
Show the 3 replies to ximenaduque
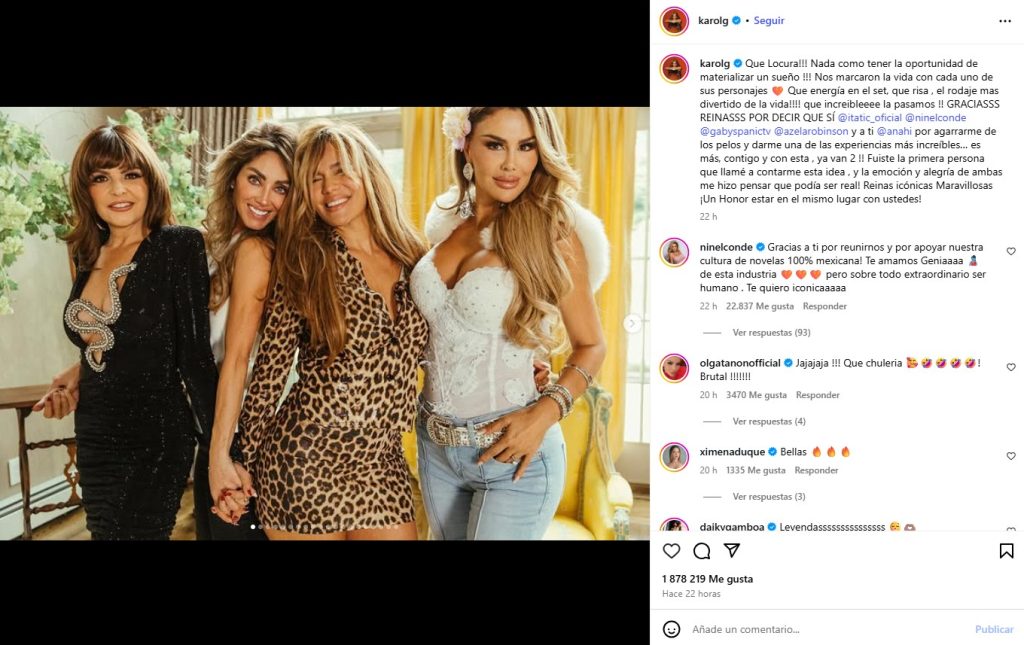pos(768,497)
